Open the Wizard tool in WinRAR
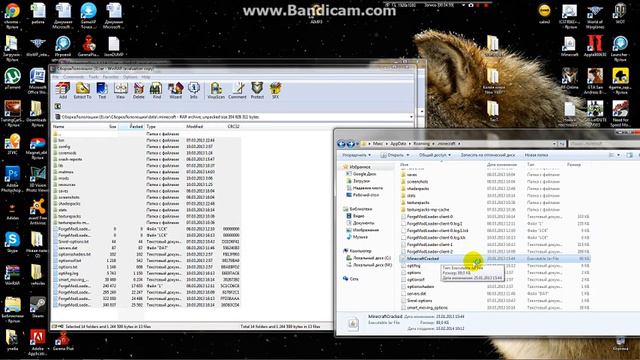 (x=176, y=90)
